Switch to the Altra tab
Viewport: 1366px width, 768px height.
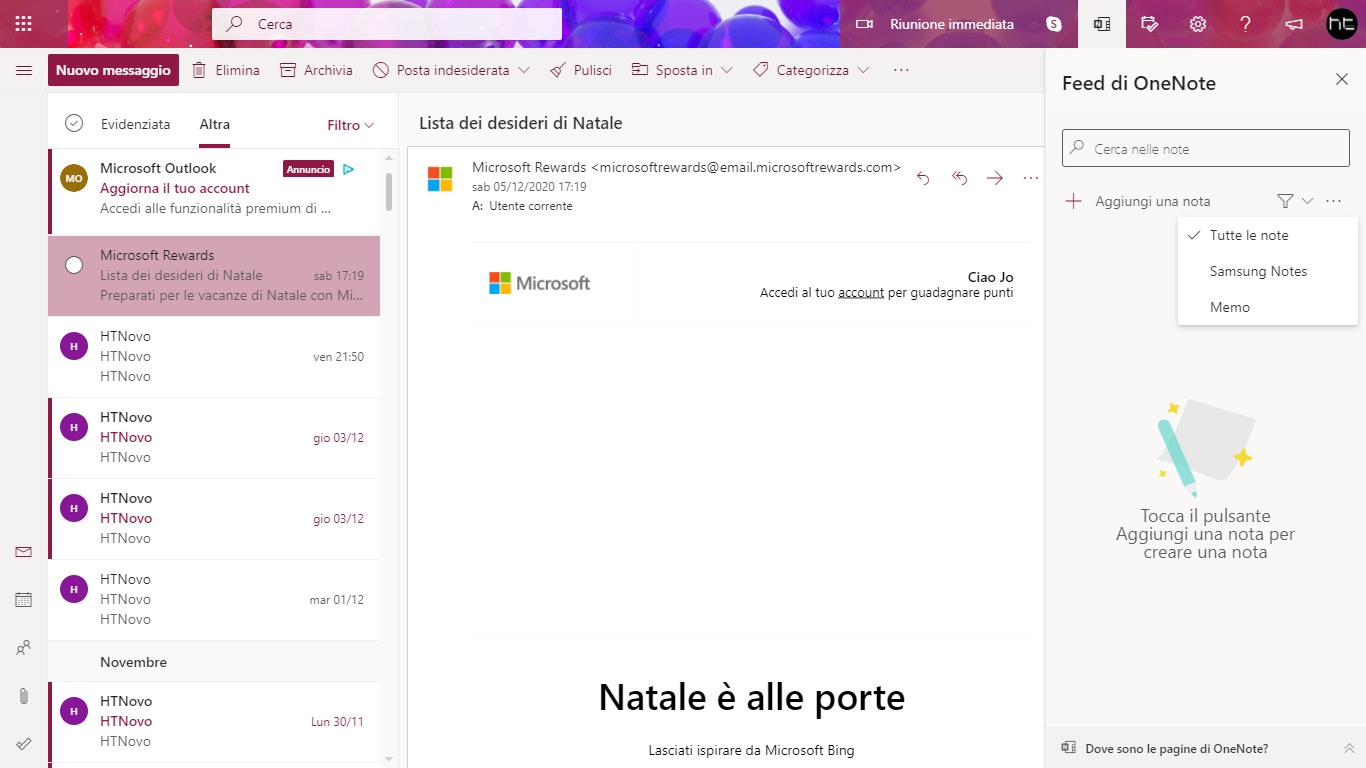tap(214, 124)
